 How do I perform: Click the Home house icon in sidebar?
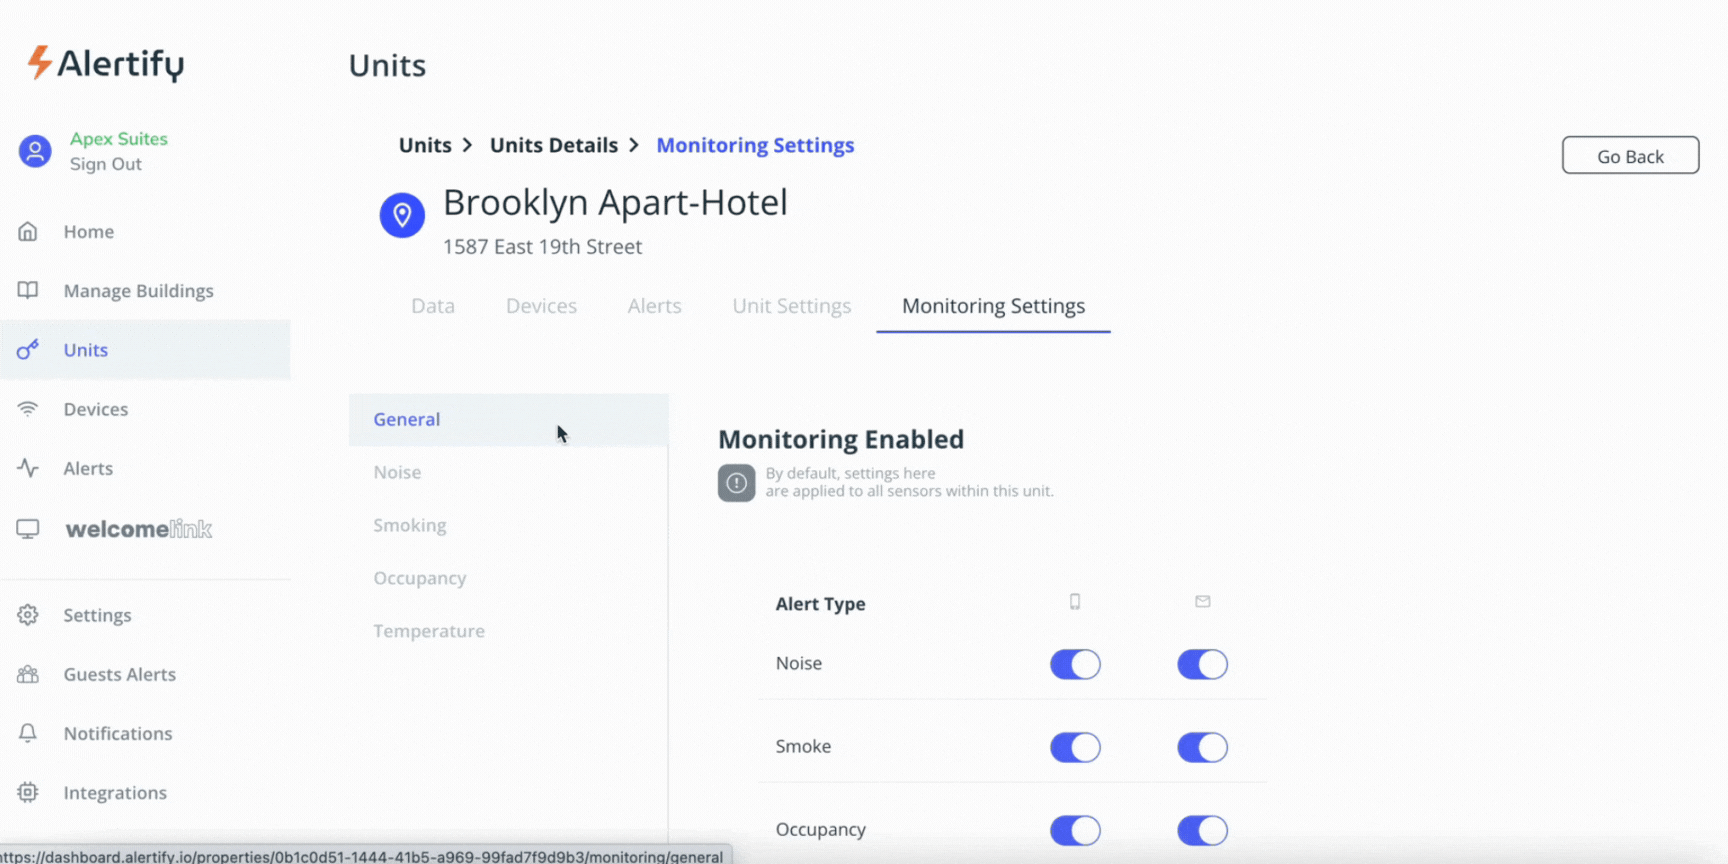(x=28, y=232)
